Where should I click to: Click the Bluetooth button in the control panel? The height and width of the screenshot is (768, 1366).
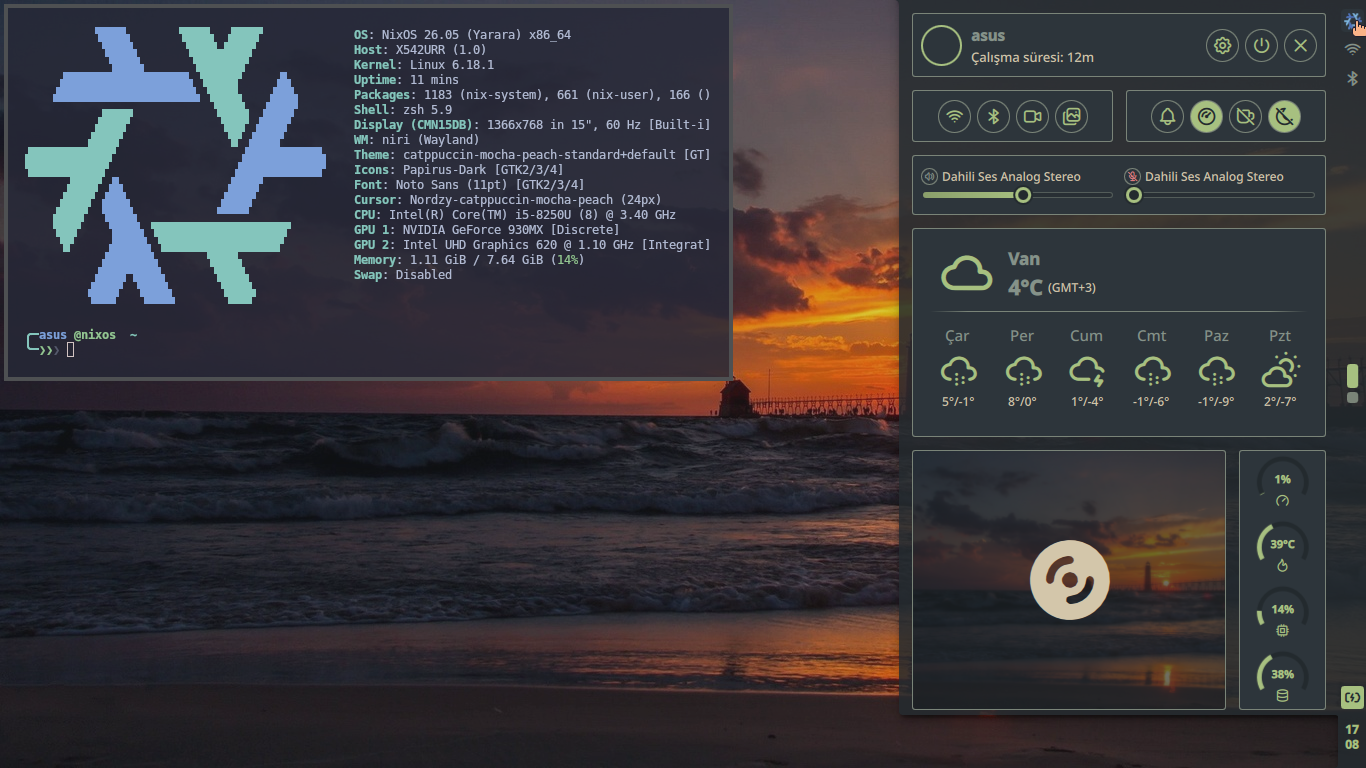993,117
